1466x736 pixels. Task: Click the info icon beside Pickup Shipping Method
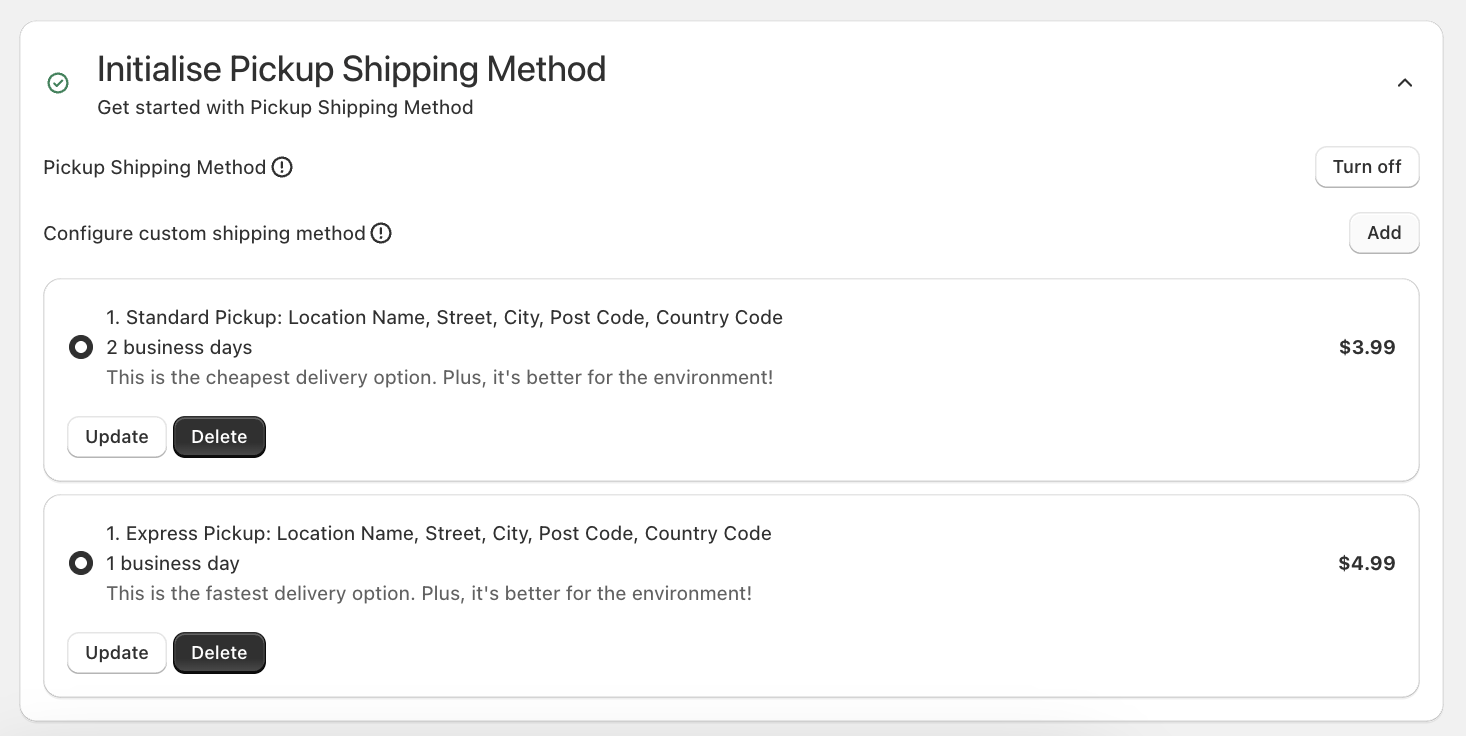point(282,167)
